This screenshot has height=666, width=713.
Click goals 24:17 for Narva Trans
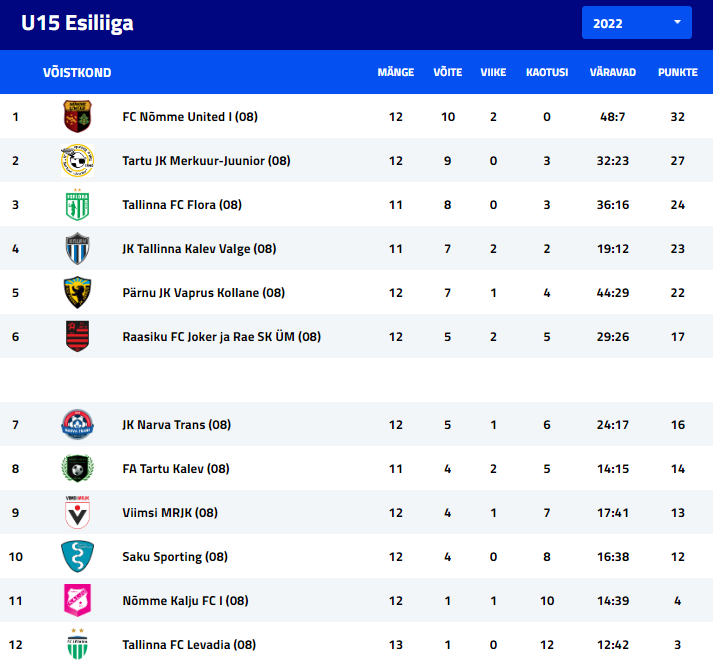pyautogui.click(x=613, y=425)
